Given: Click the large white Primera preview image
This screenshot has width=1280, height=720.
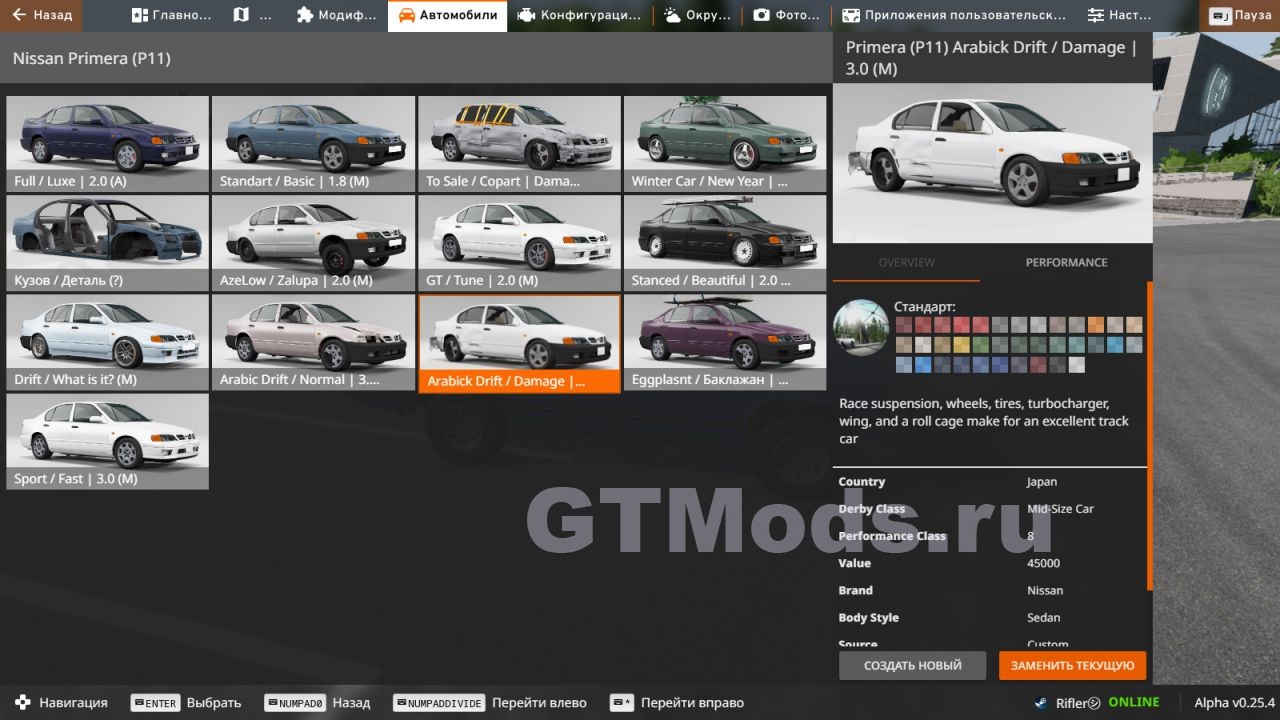Looking at the screenshot, I should (992, 162).
